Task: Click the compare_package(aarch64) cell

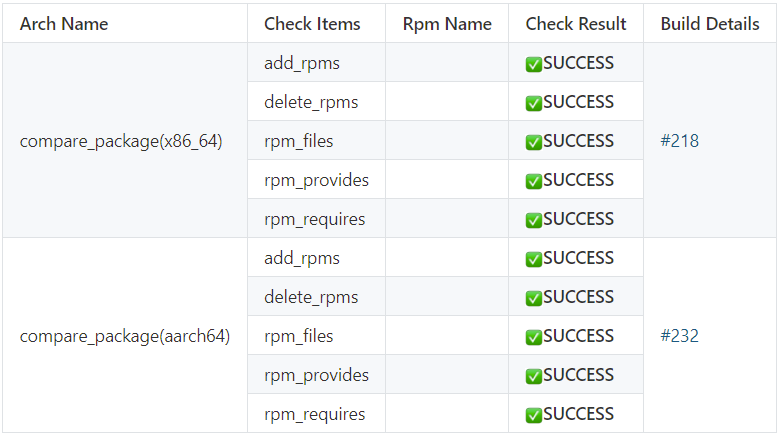Action: [x=125, y=336]
